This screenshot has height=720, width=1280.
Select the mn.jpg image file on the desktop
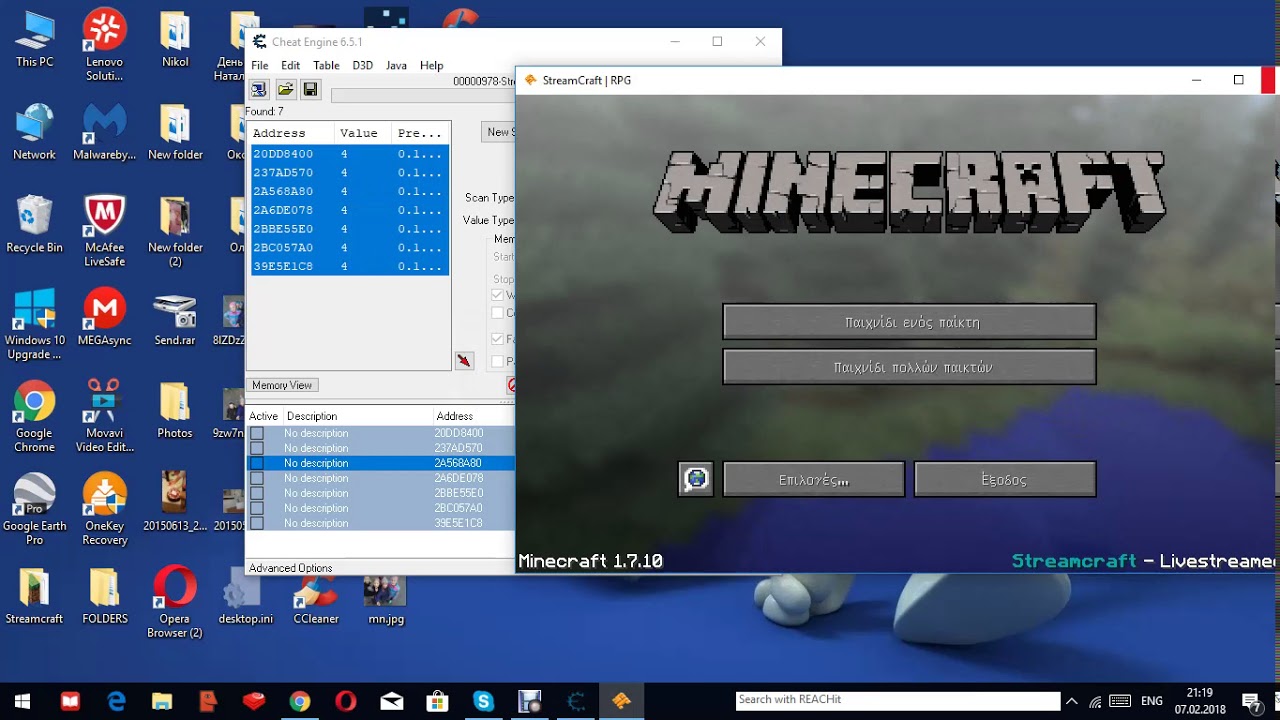[x=385, y=600]
